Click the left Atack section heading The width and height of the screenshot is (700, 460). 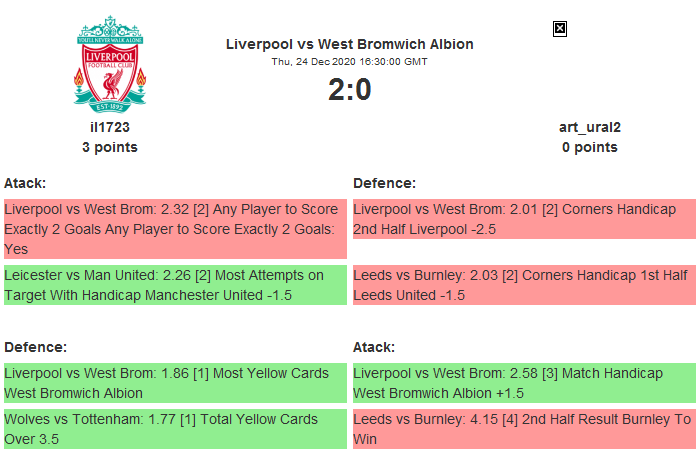point(25,183)
